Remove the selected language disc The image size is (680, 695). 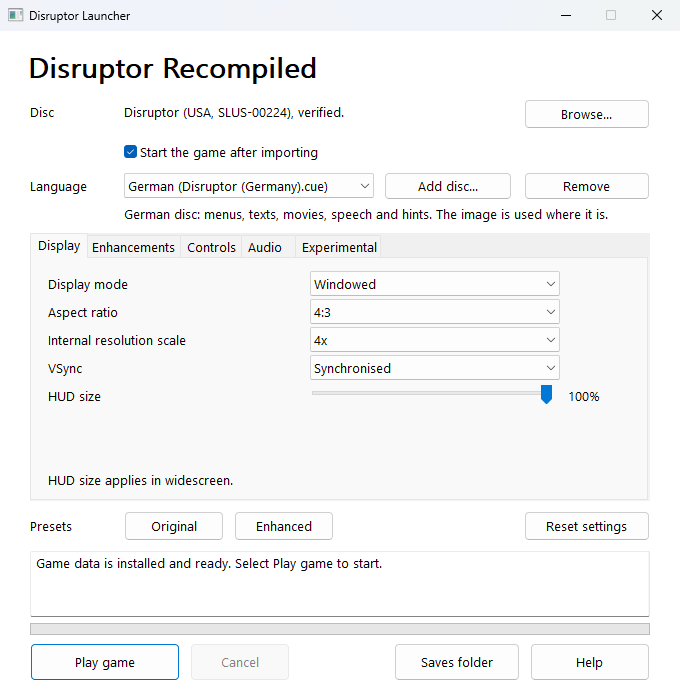pos(586,186)
